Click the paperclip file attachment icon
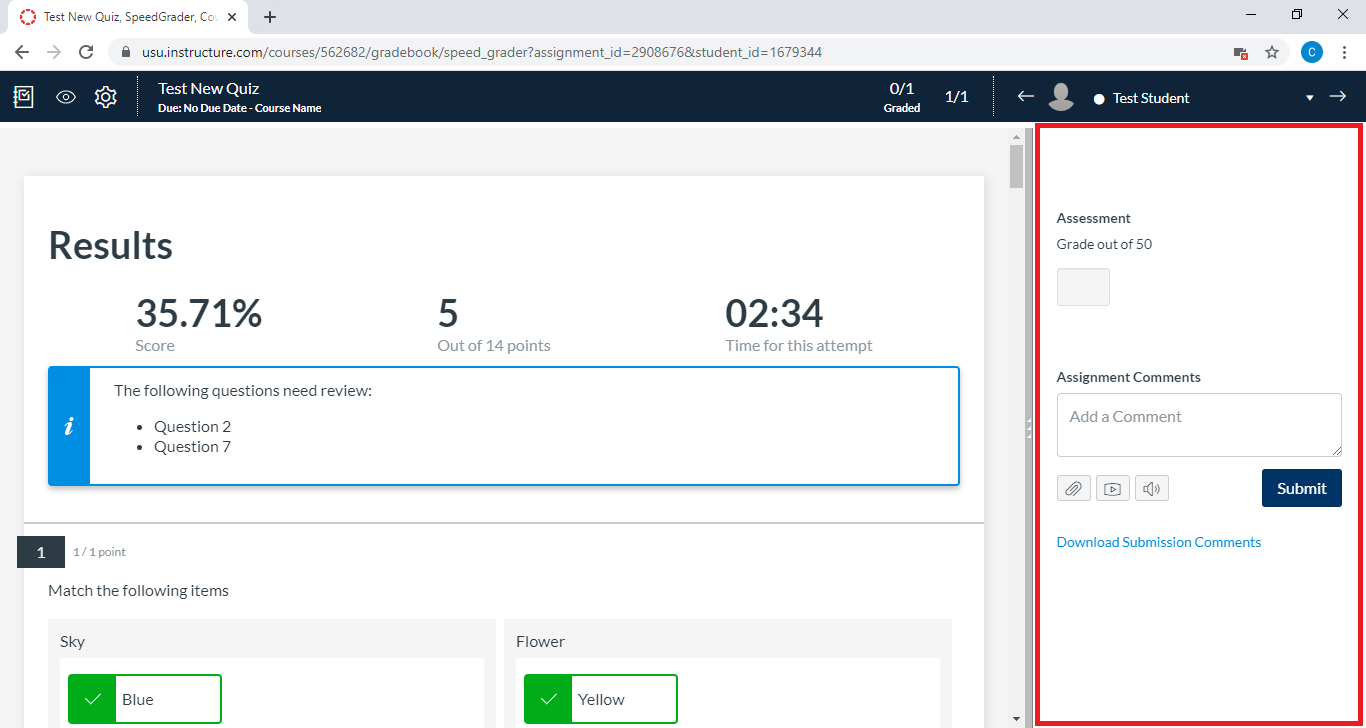 [x=1073, y=488]
